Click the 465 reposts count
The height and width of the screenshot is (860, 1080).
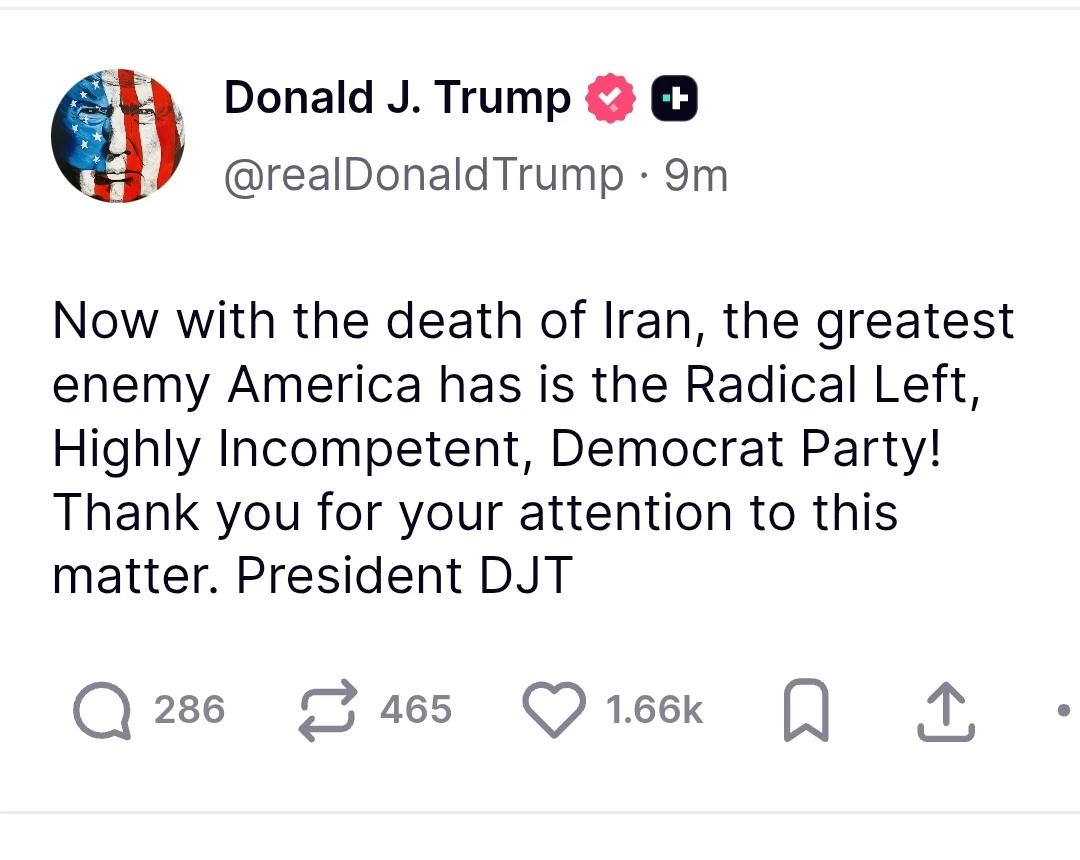[x=416, y=711]
